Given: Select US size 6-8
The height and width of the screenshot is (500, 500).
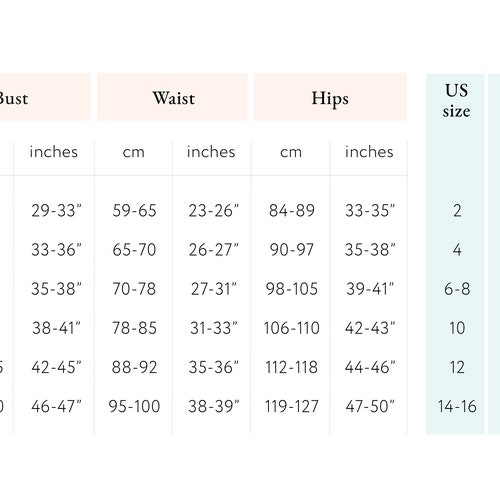Looking at the screenshot, I should 457,289.
